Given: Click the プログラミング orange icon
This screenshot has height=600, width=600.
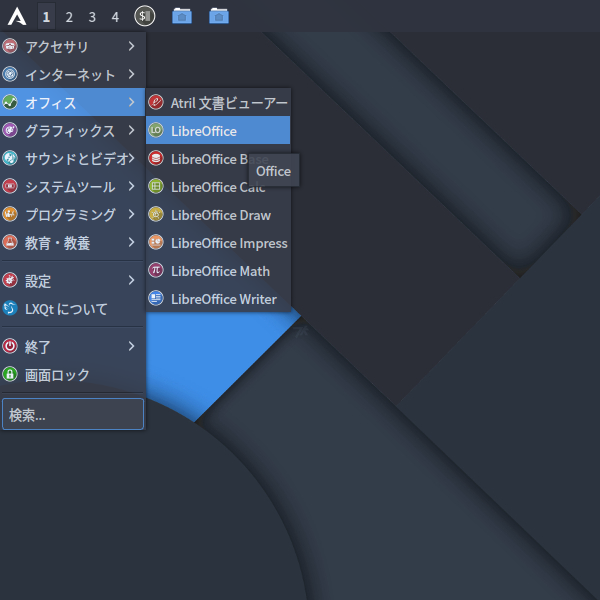Looking at the screenshot, I should click(10, 214).
